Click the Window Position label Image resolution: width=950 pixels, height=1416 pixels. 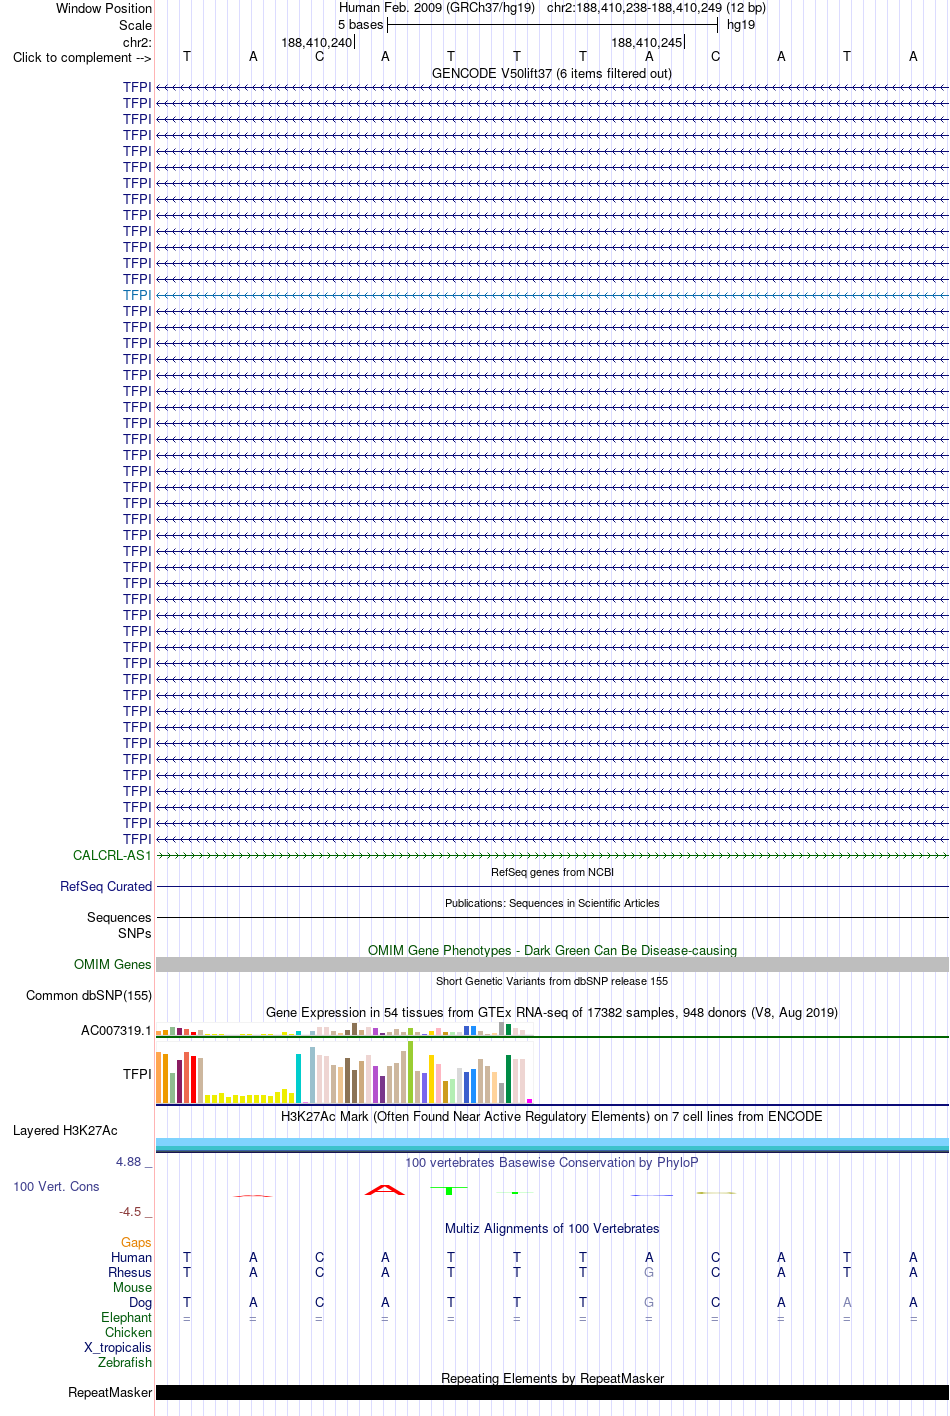(x=104, y=8)
